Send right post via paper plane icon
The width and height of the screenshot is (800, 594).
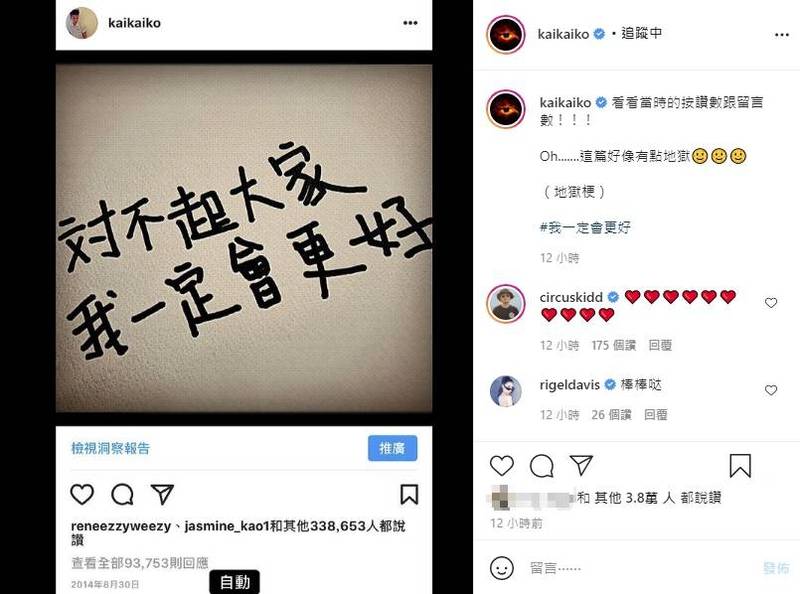tap(581, 465)
